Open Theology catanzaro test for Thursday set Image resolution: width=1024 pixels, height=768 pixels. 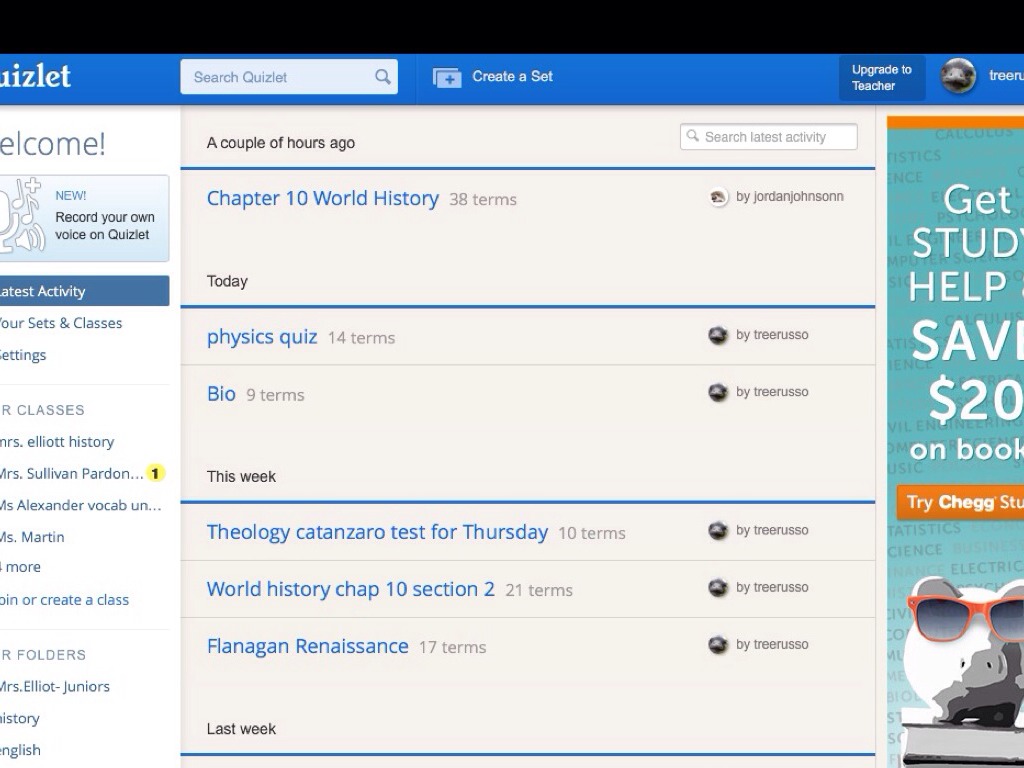[377, 532]
